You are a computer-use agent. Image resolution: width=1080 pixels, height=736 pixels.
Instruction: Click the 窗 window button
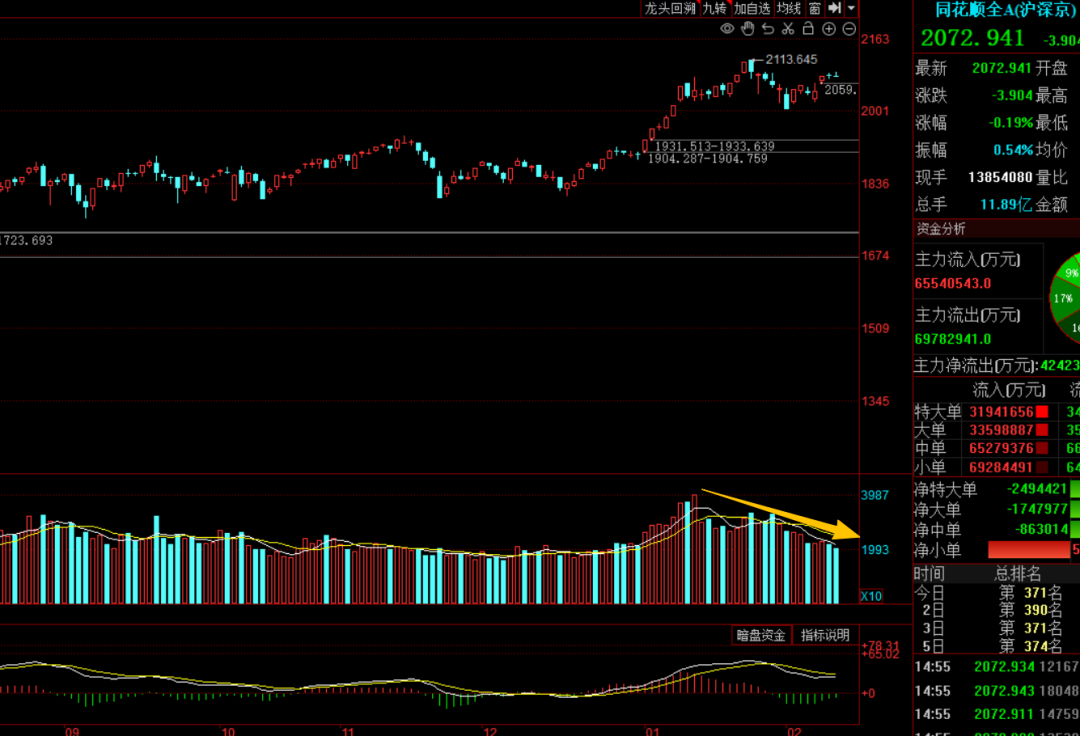[x=815, y=8]
